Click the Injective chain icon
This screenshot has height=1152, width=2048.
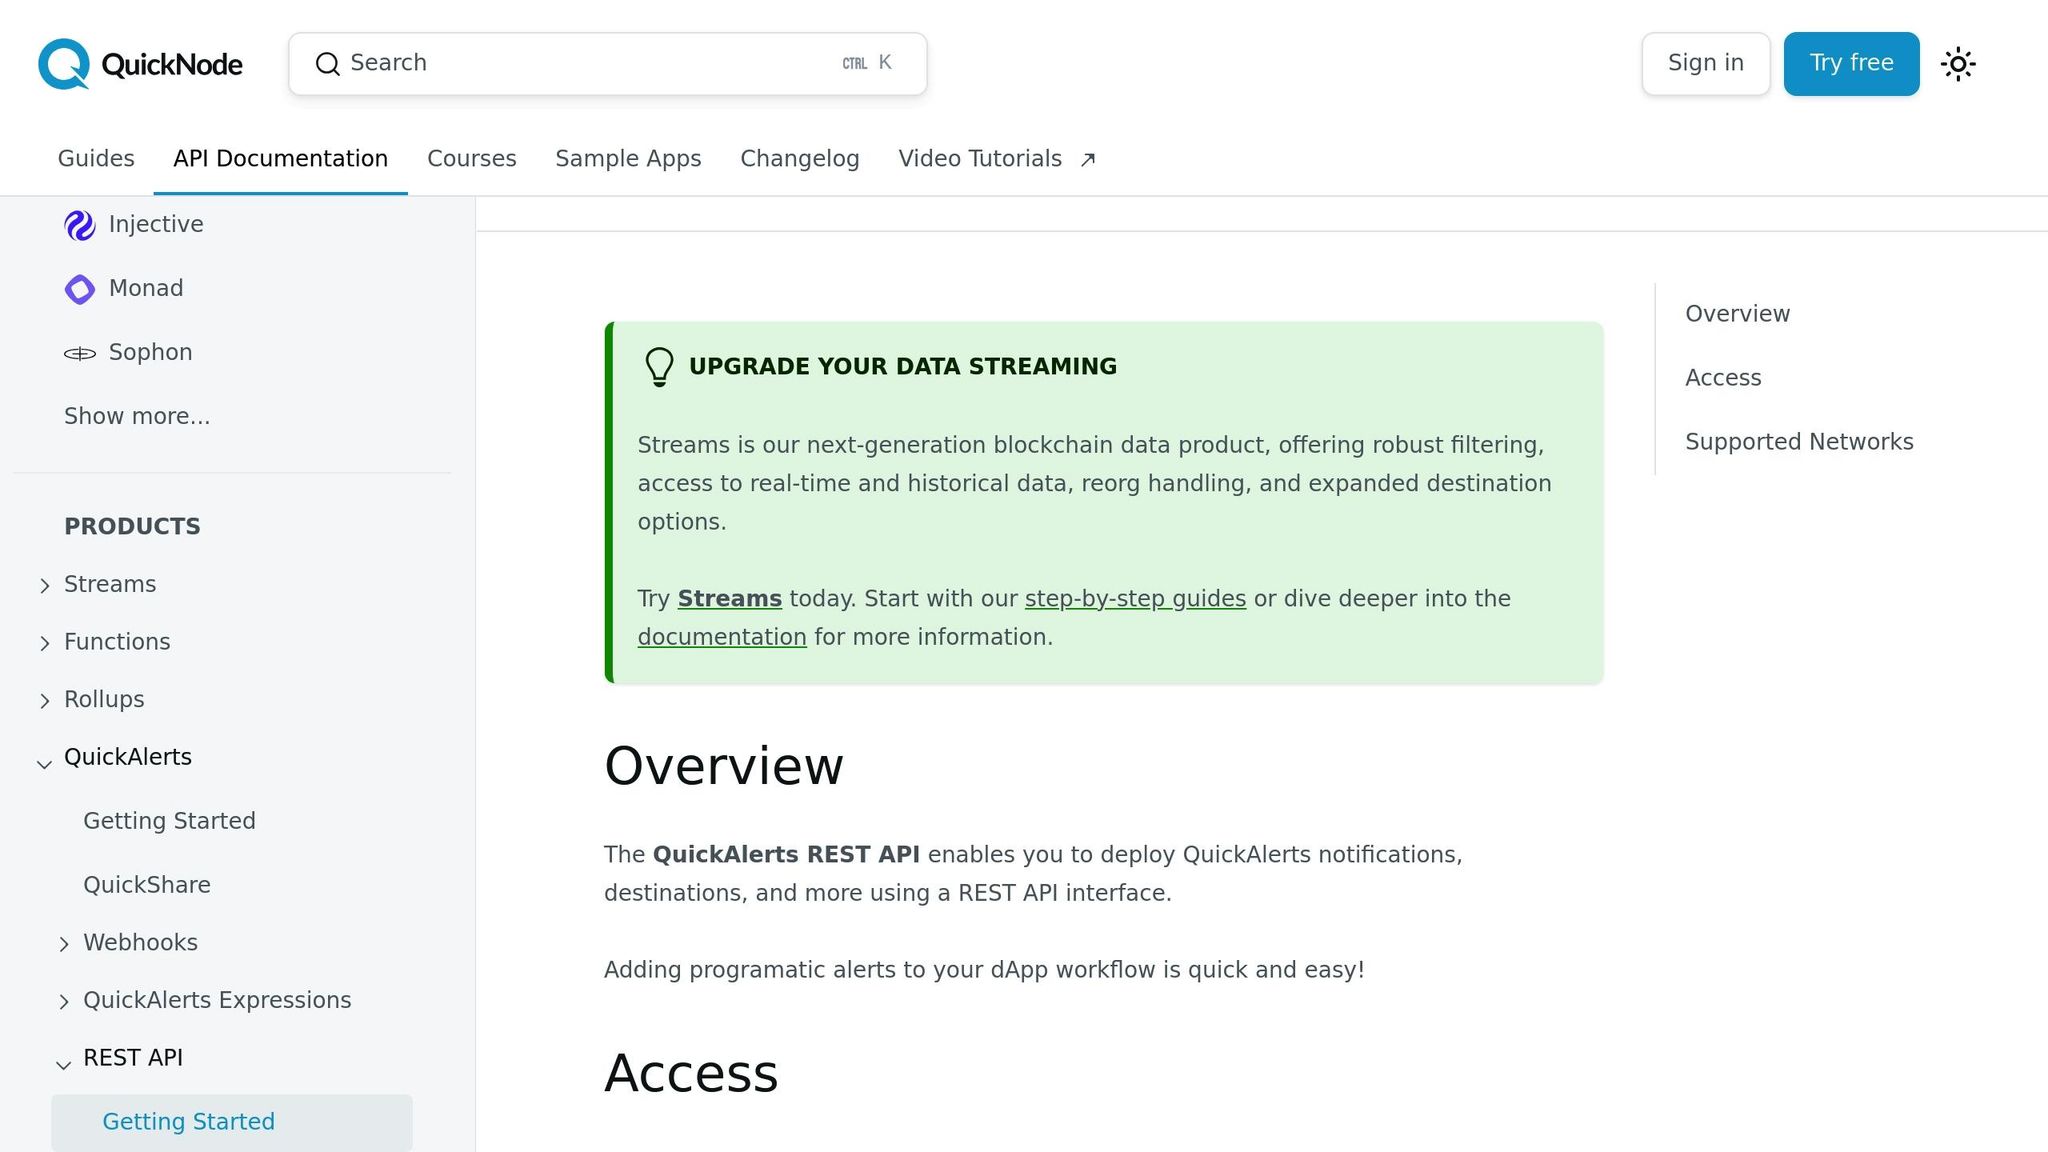click(x=80, y=225)
